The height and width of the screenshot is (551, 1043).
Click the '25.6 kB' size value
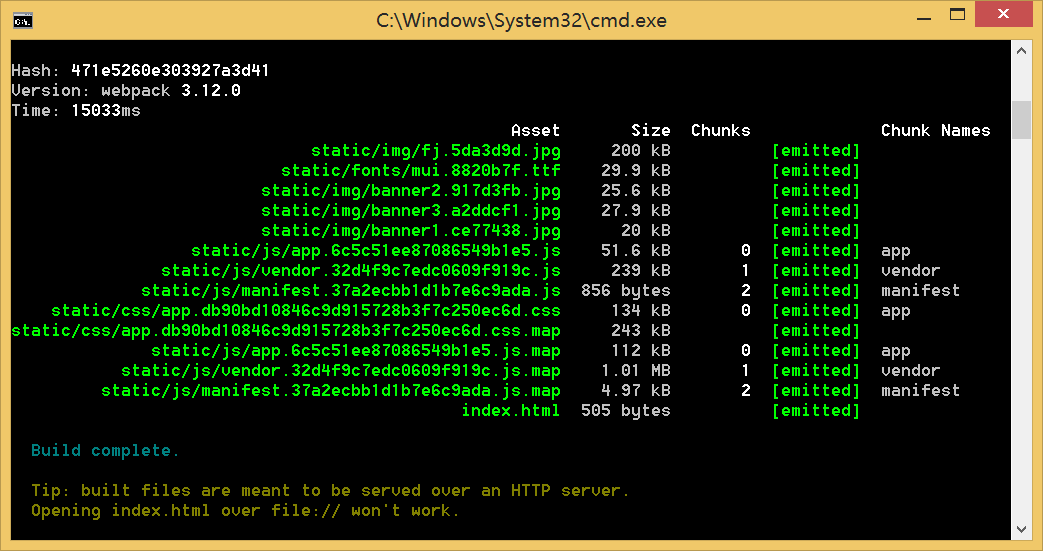pyautogui.click(x=635, y=190)
